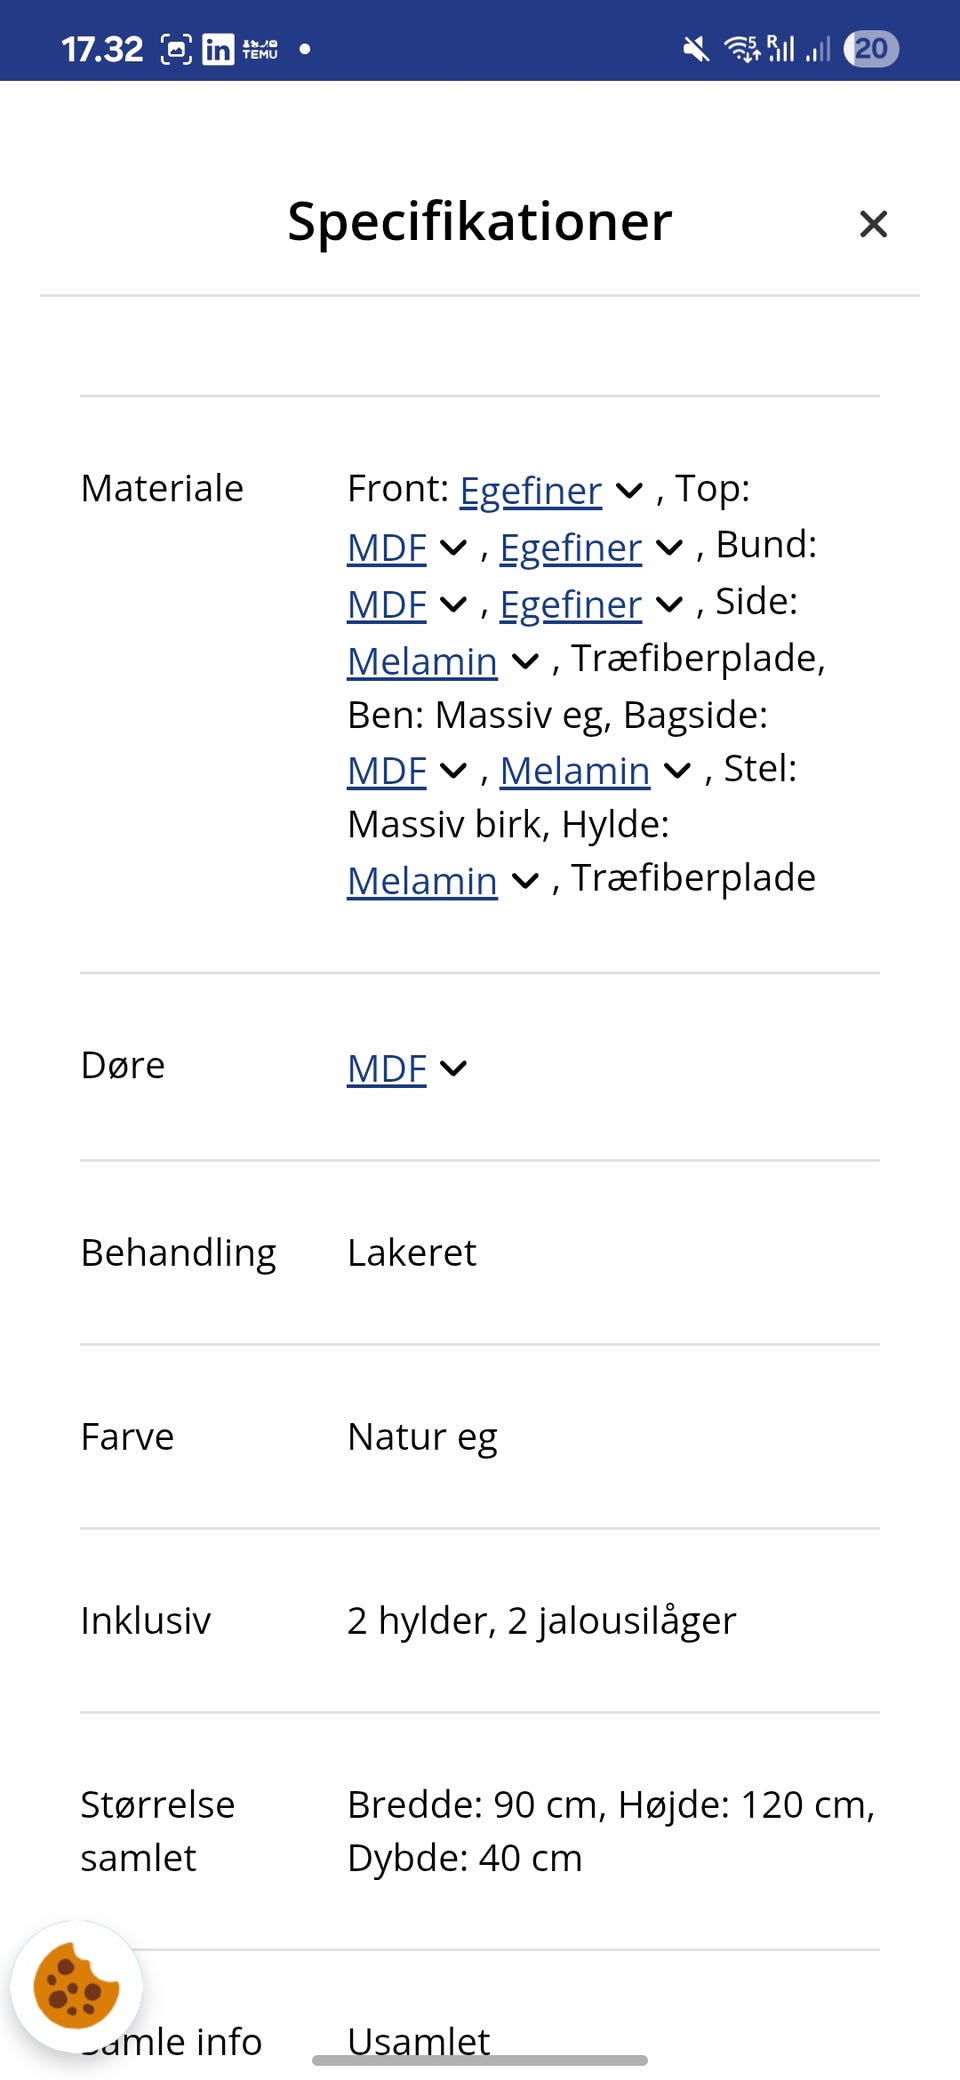Tap the Temu notification icon in status bar

pyautogui.click(x=260, y=49)
